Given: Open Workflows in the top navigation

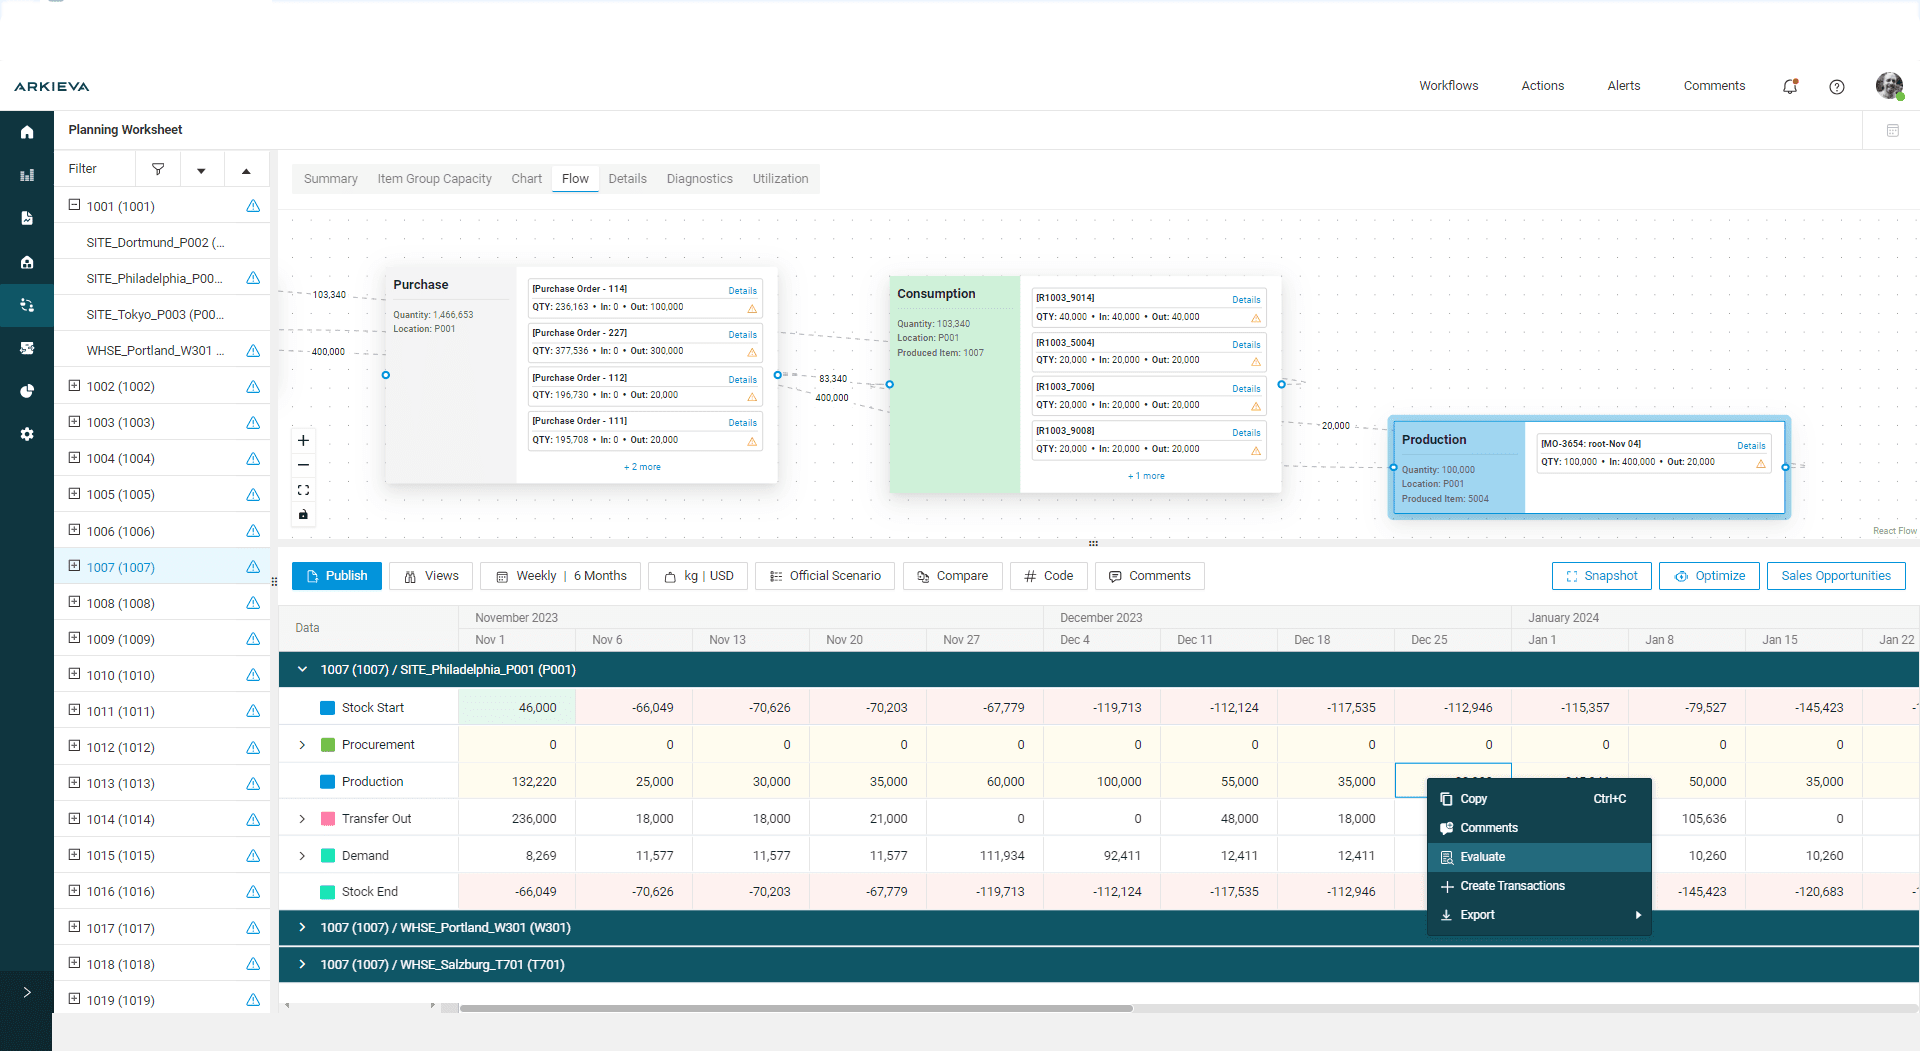Looking at the screenshot, I should pyautogui.click(x=1448, y=86).
